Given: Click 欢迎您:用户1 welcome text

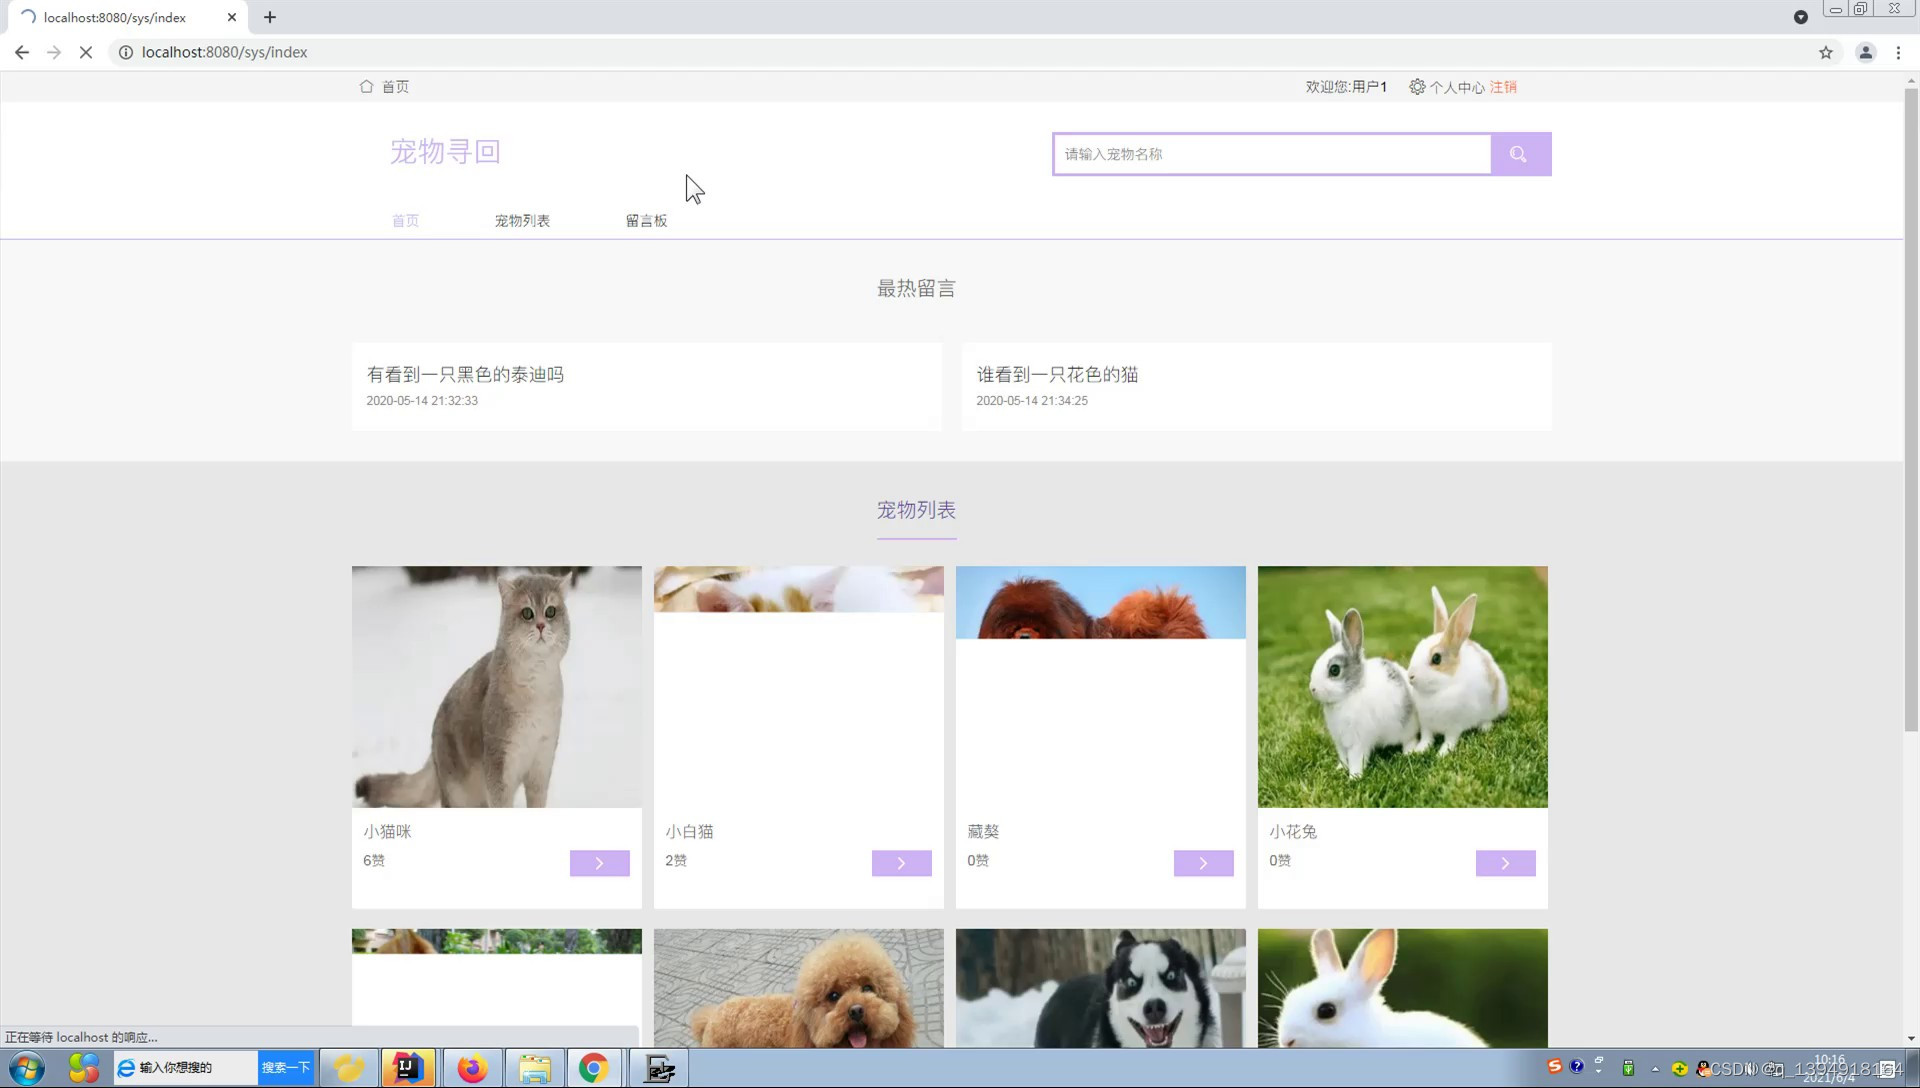Looking at the screenshot, I should point(1346,87).
